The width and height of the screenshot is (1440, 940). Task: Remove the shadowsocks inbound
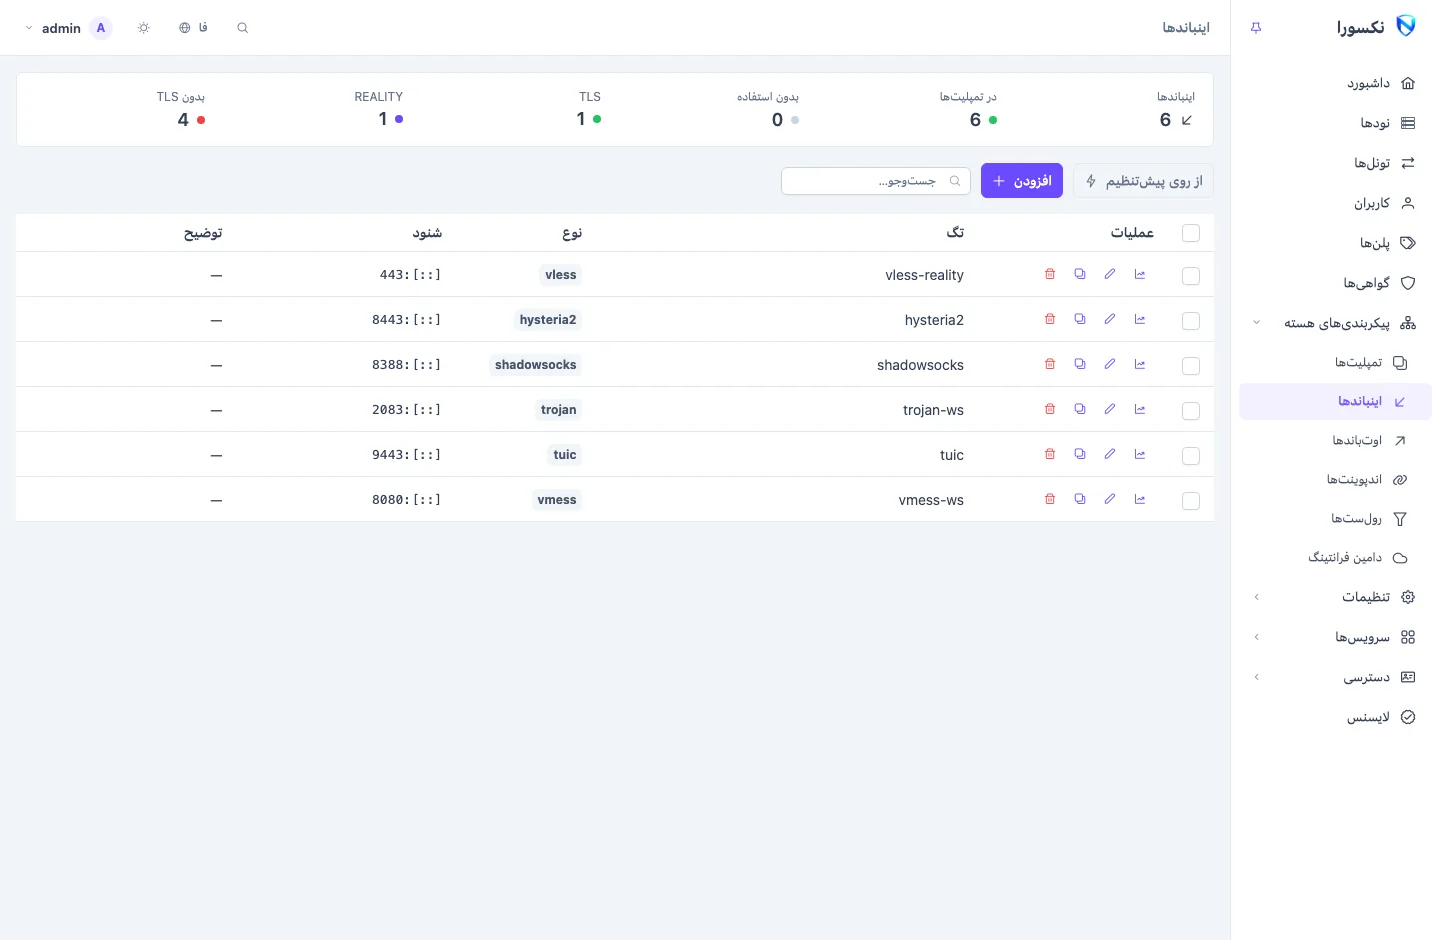pyautogui.click(x=1050, y=364)
